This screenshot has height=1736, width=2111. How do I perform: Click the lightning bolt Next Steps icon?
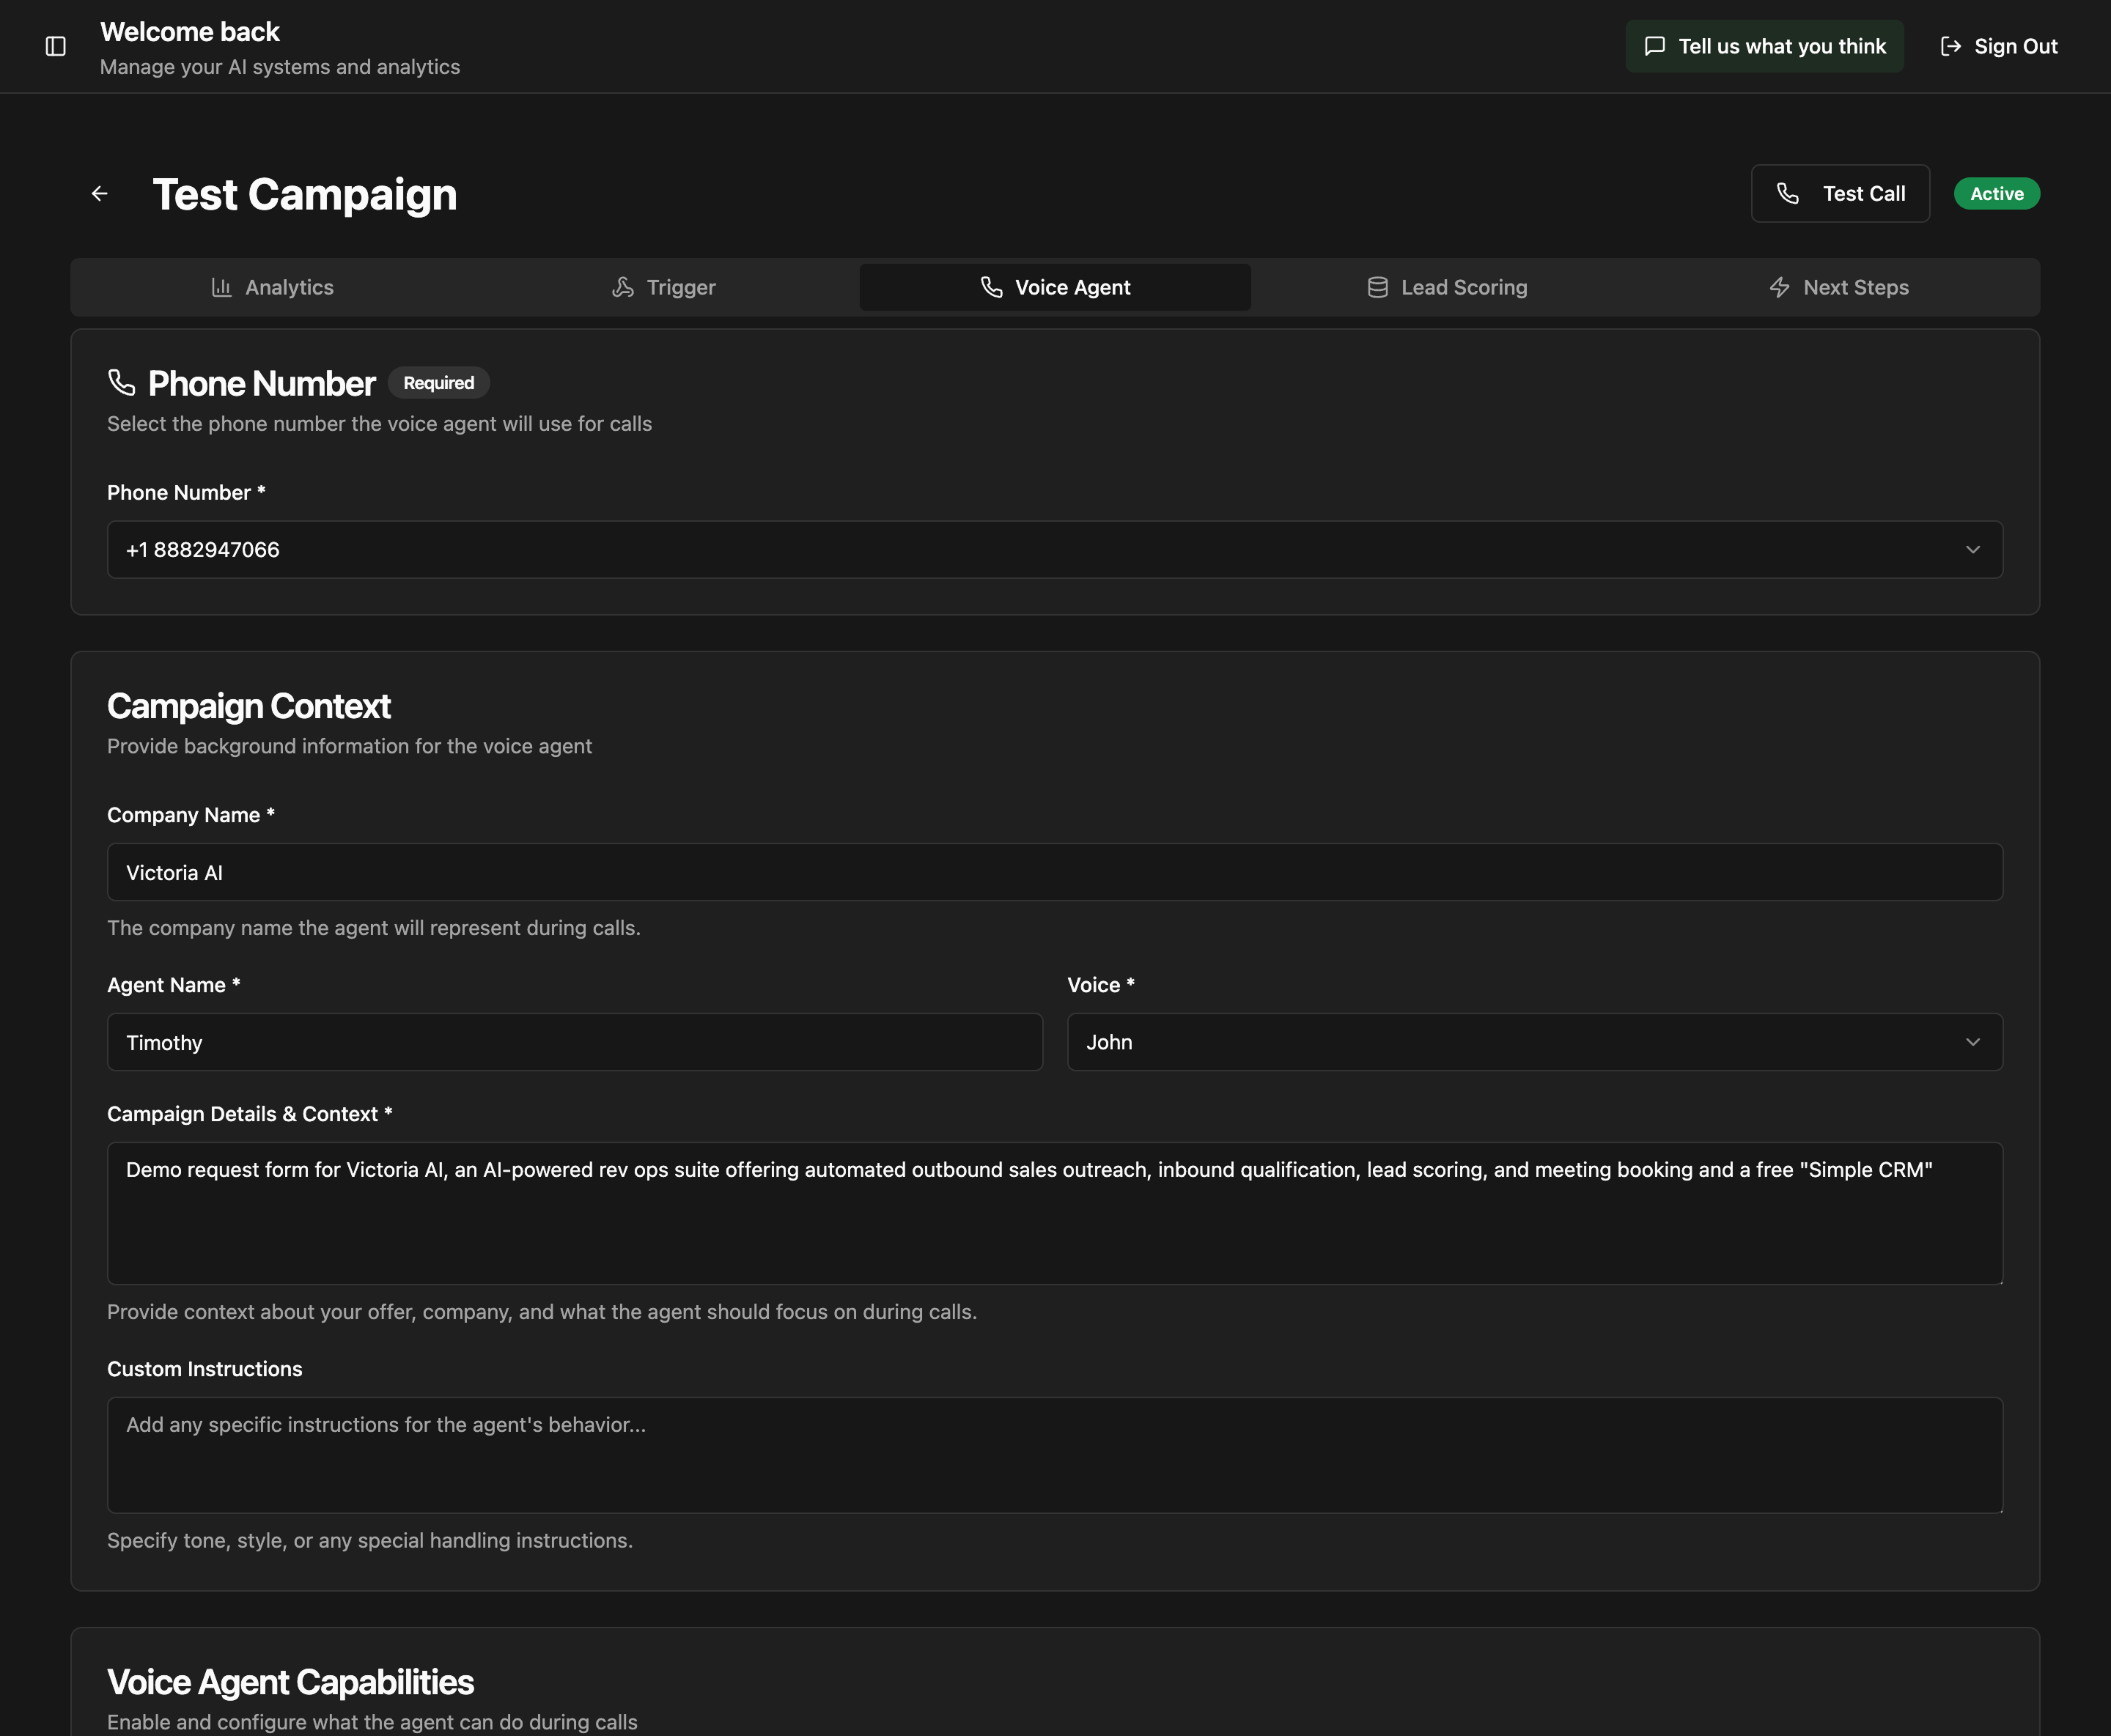coord(1779,288)
